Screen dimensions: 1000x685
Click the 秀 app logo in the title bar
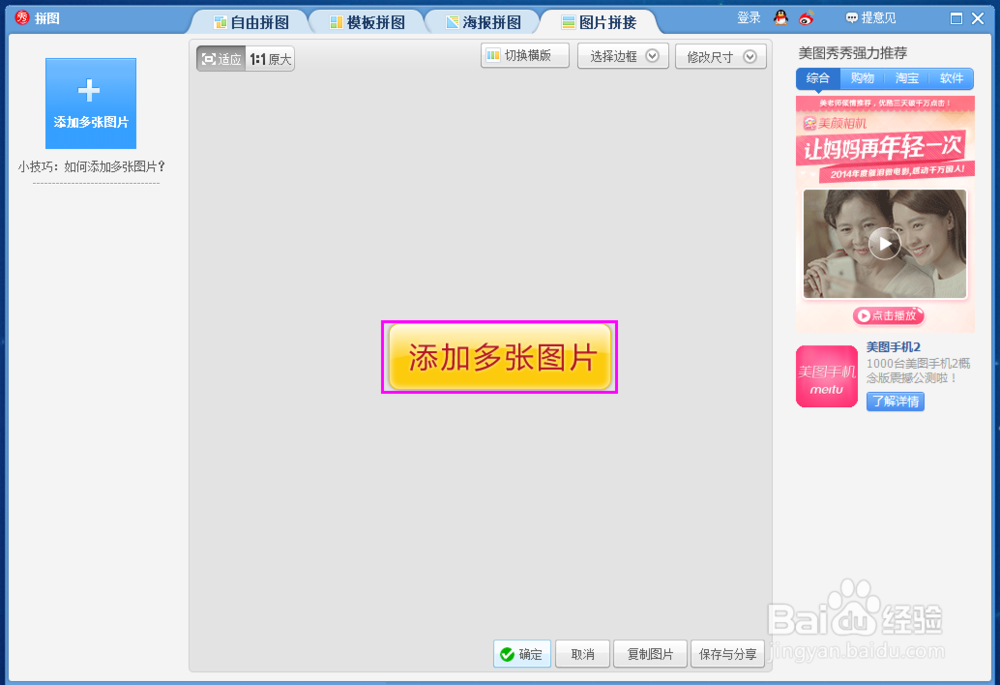click(20, 17)
